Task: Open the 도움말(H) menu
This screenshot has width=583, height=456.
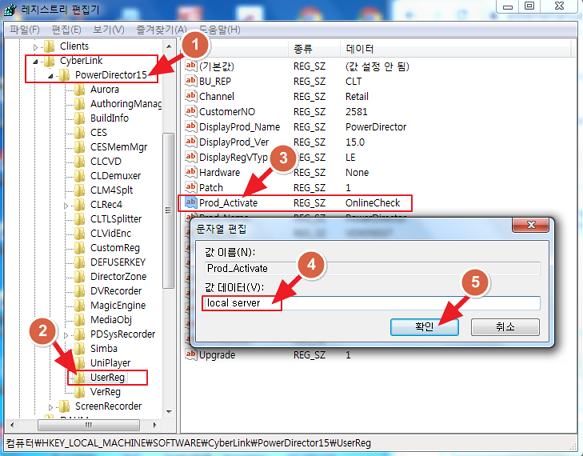Action: pos(220,29)
